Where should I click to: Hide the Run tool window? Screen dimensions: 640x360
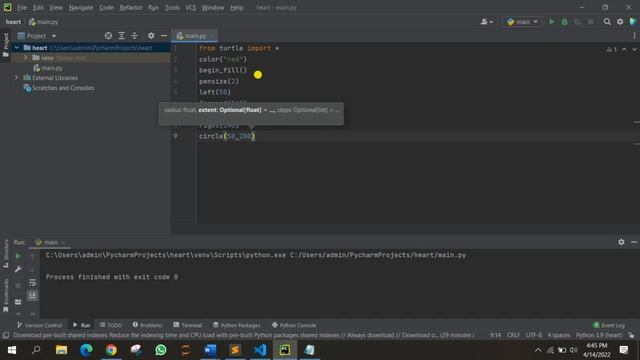click(x=634, y=242)
